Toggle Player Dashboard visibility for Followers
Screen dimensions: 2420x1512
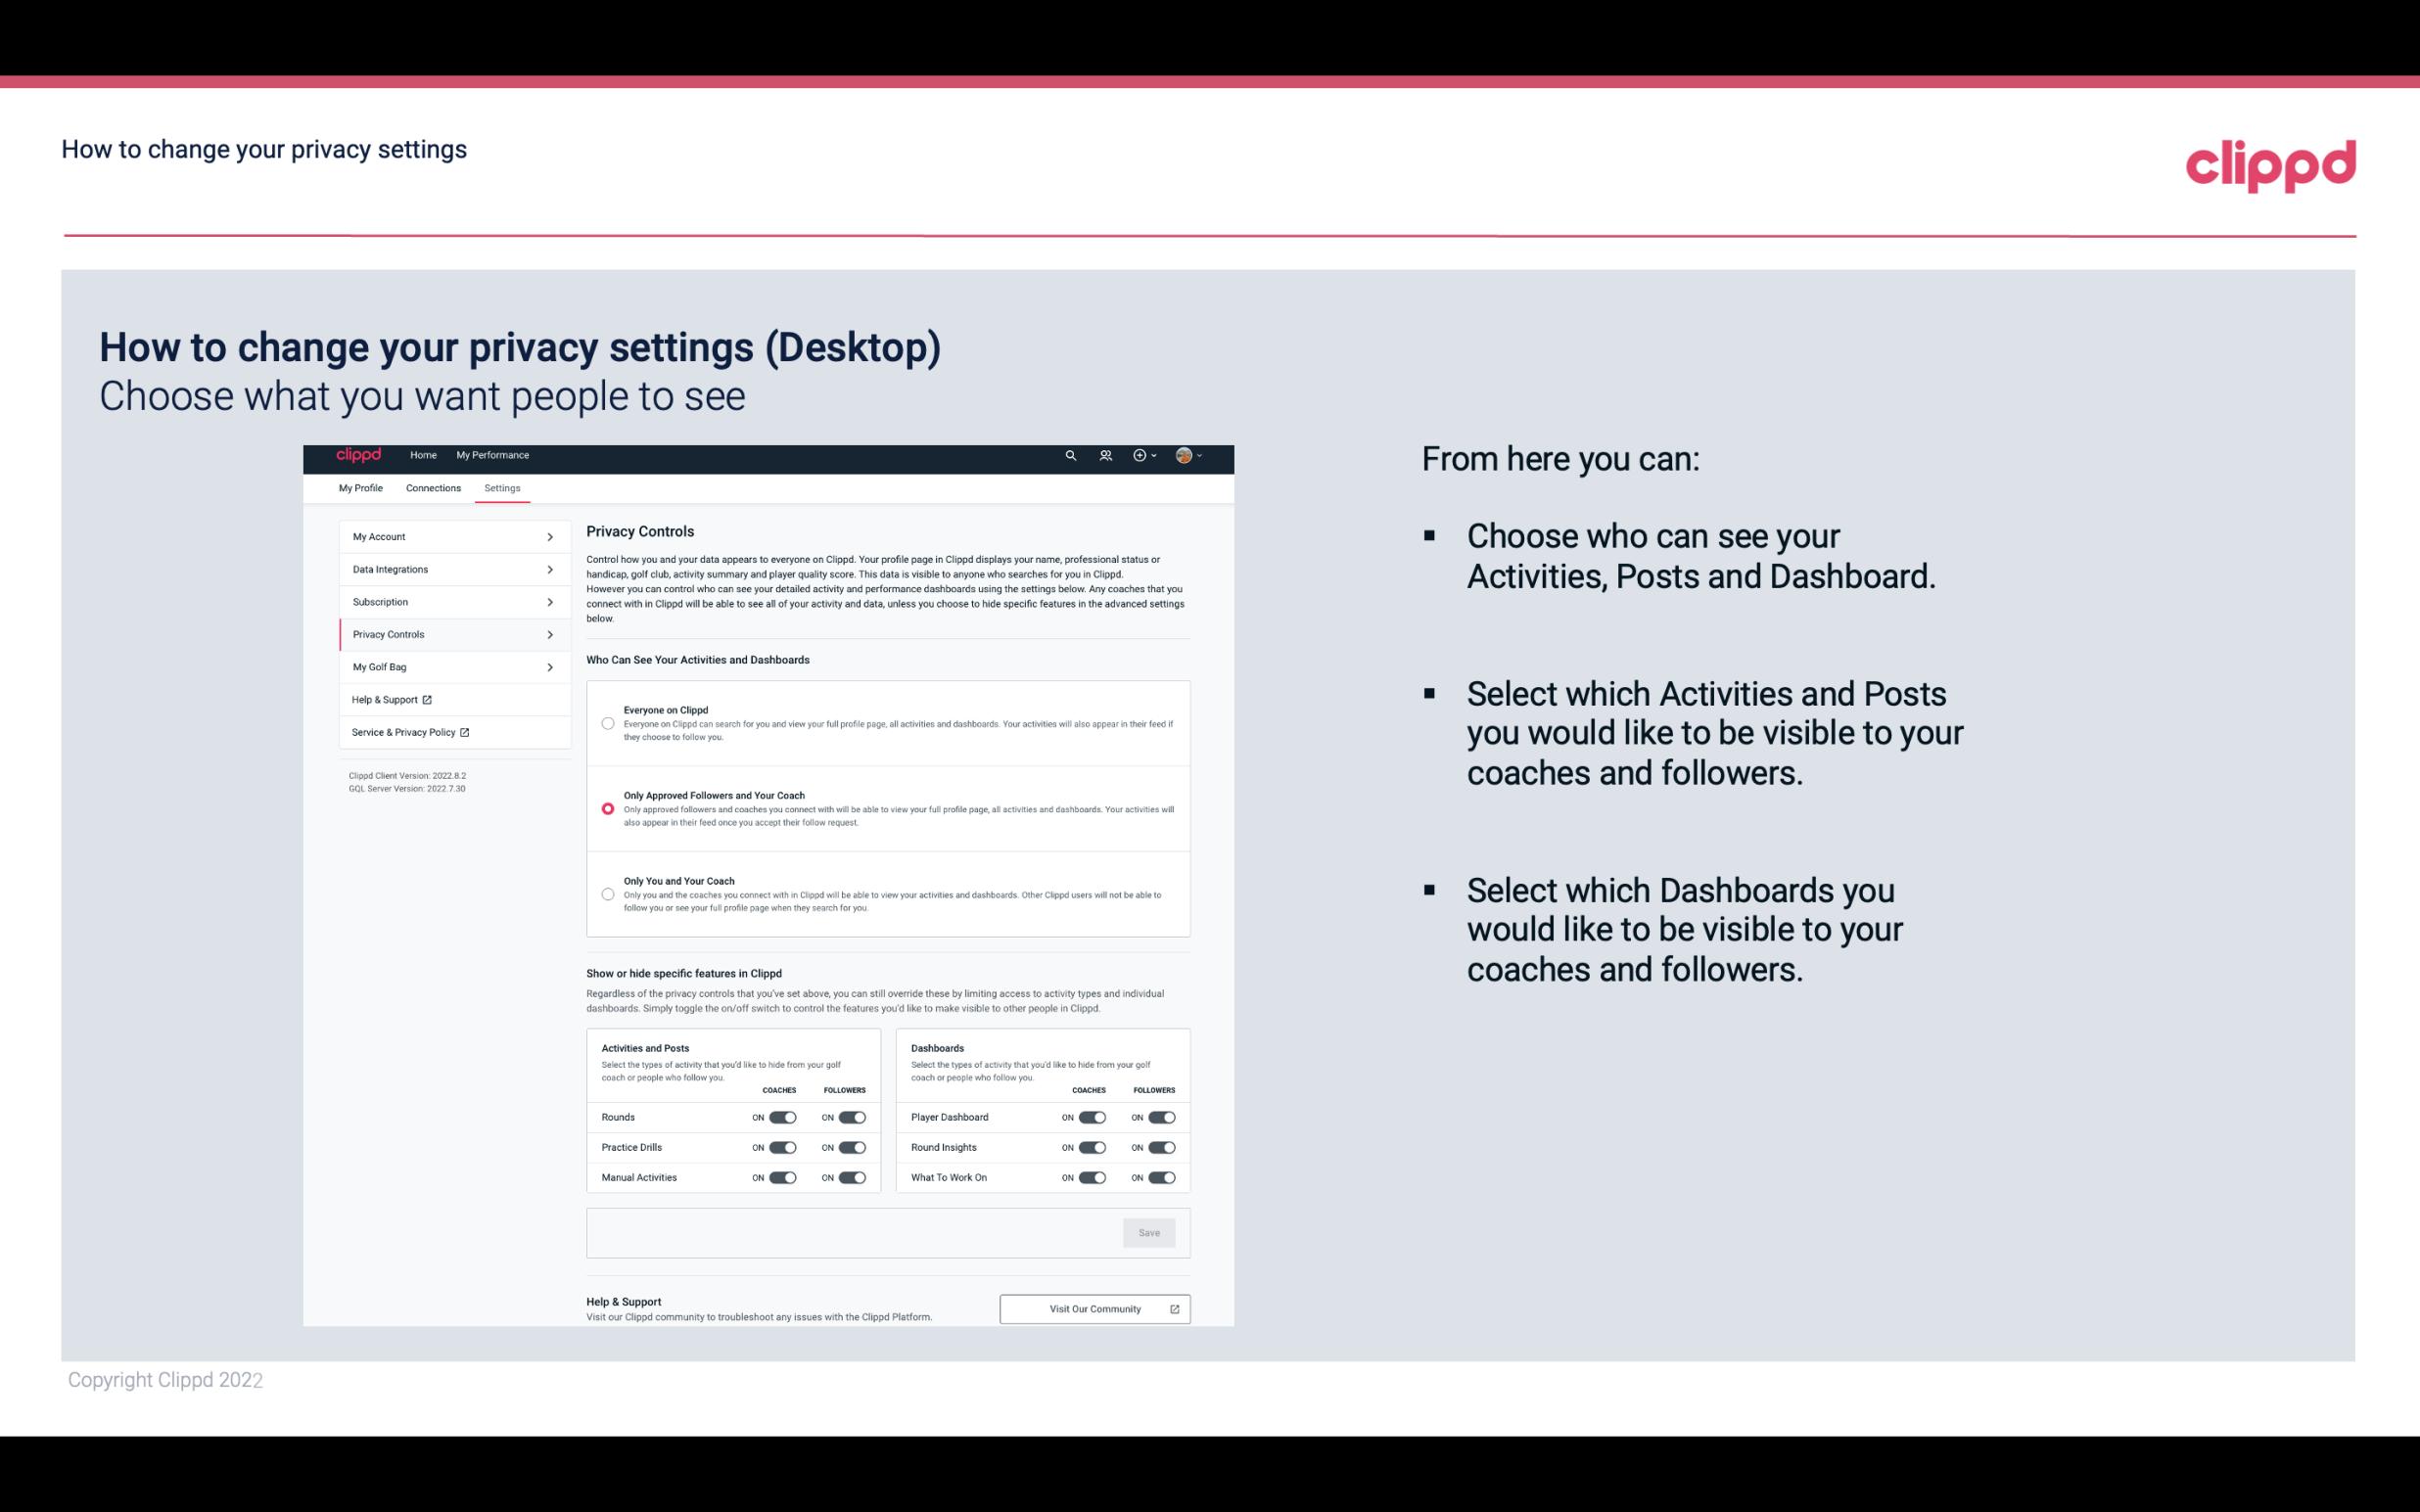pos(1162,1115)
